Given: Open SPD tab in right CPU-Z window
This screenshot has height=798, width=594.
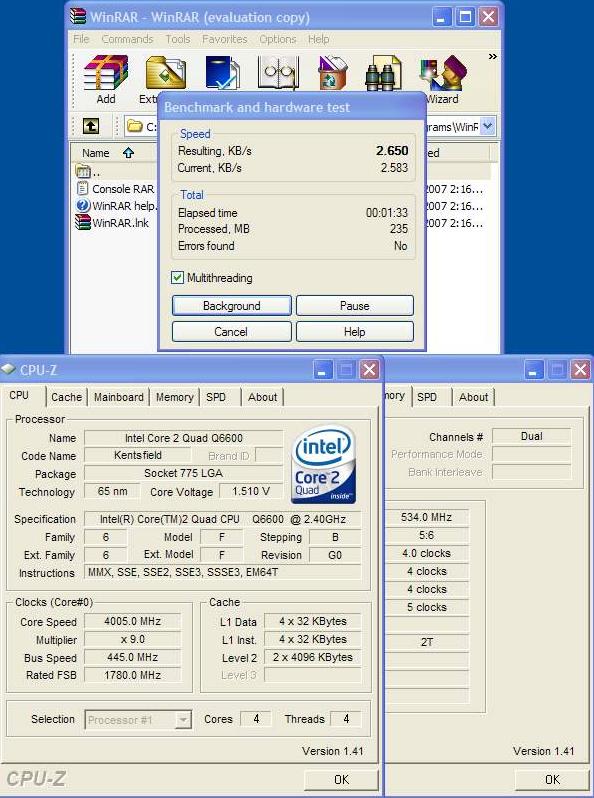Looking at the screenshot, I should [427, 397].
